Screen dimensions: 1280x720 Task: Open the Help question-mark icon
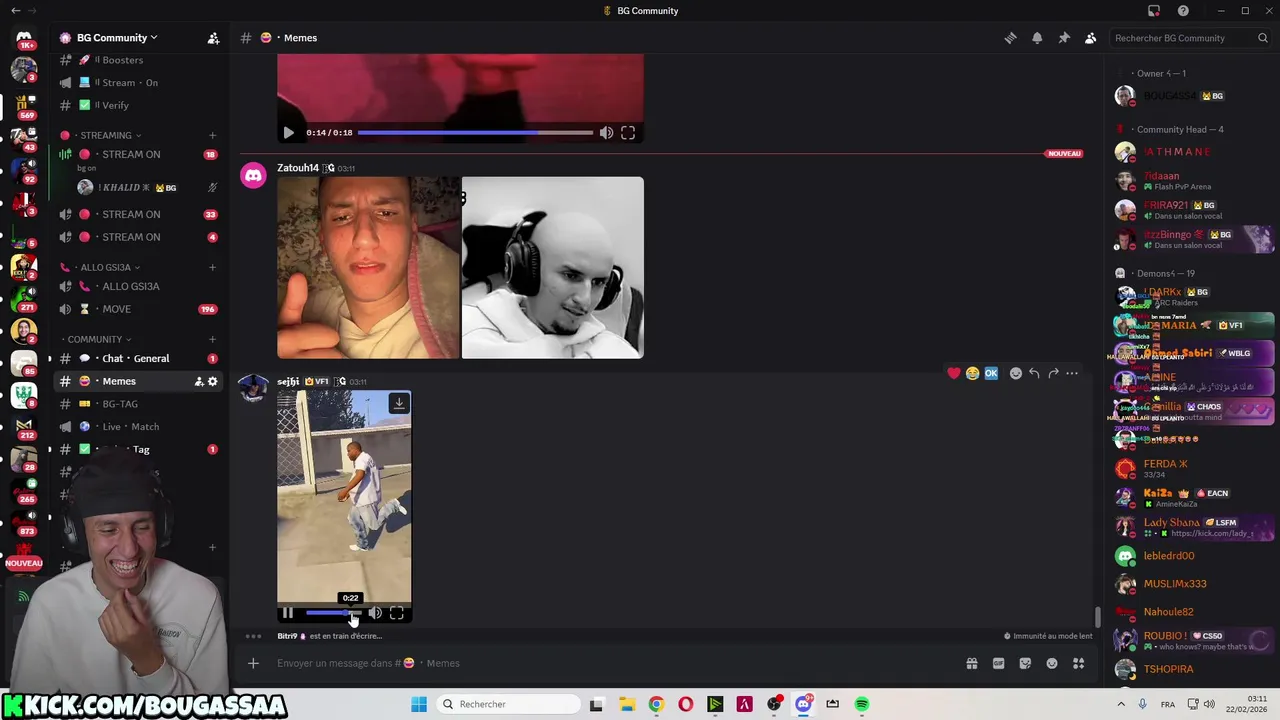1184,11
